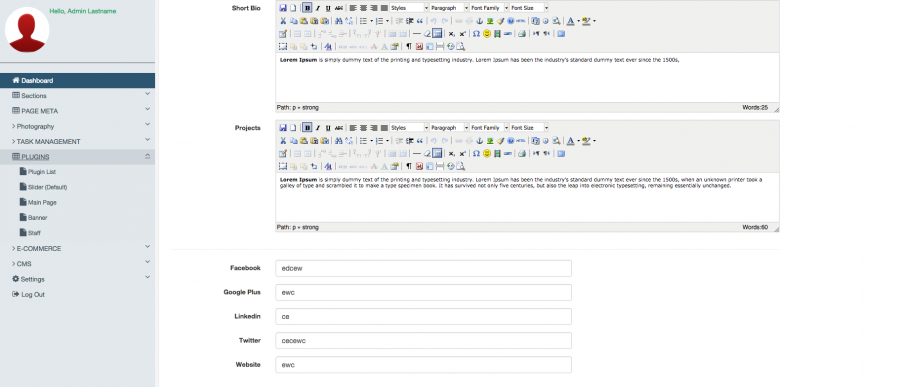Screen dimensions: 900x387
Task: Pick background highlight color in Short Bio editor
Action: pyautogui.click(x=586, y=21)
